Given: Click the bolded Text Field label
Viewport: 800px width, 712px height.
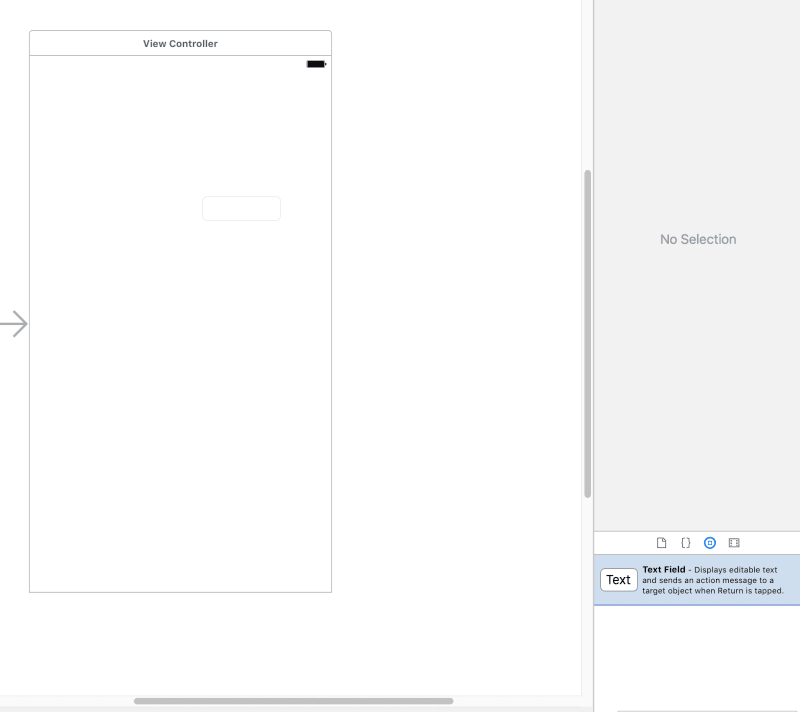Looking at the screenshot, I should coord(663,569).
